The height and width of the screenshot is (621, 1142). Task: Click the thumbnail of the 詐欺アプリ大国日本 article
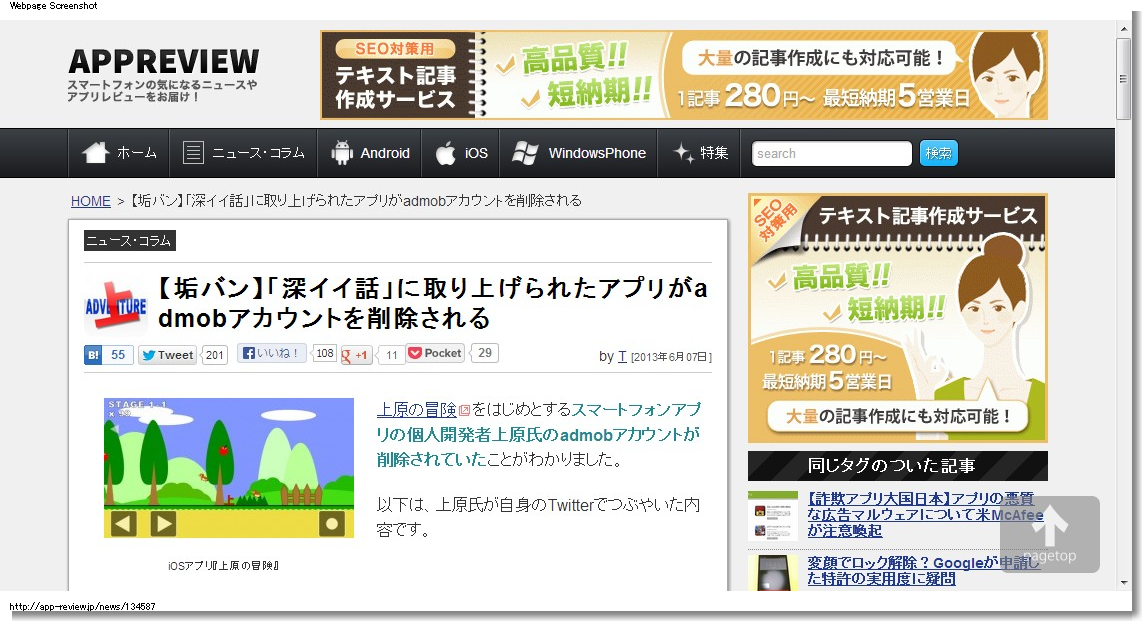coord(773,515)
